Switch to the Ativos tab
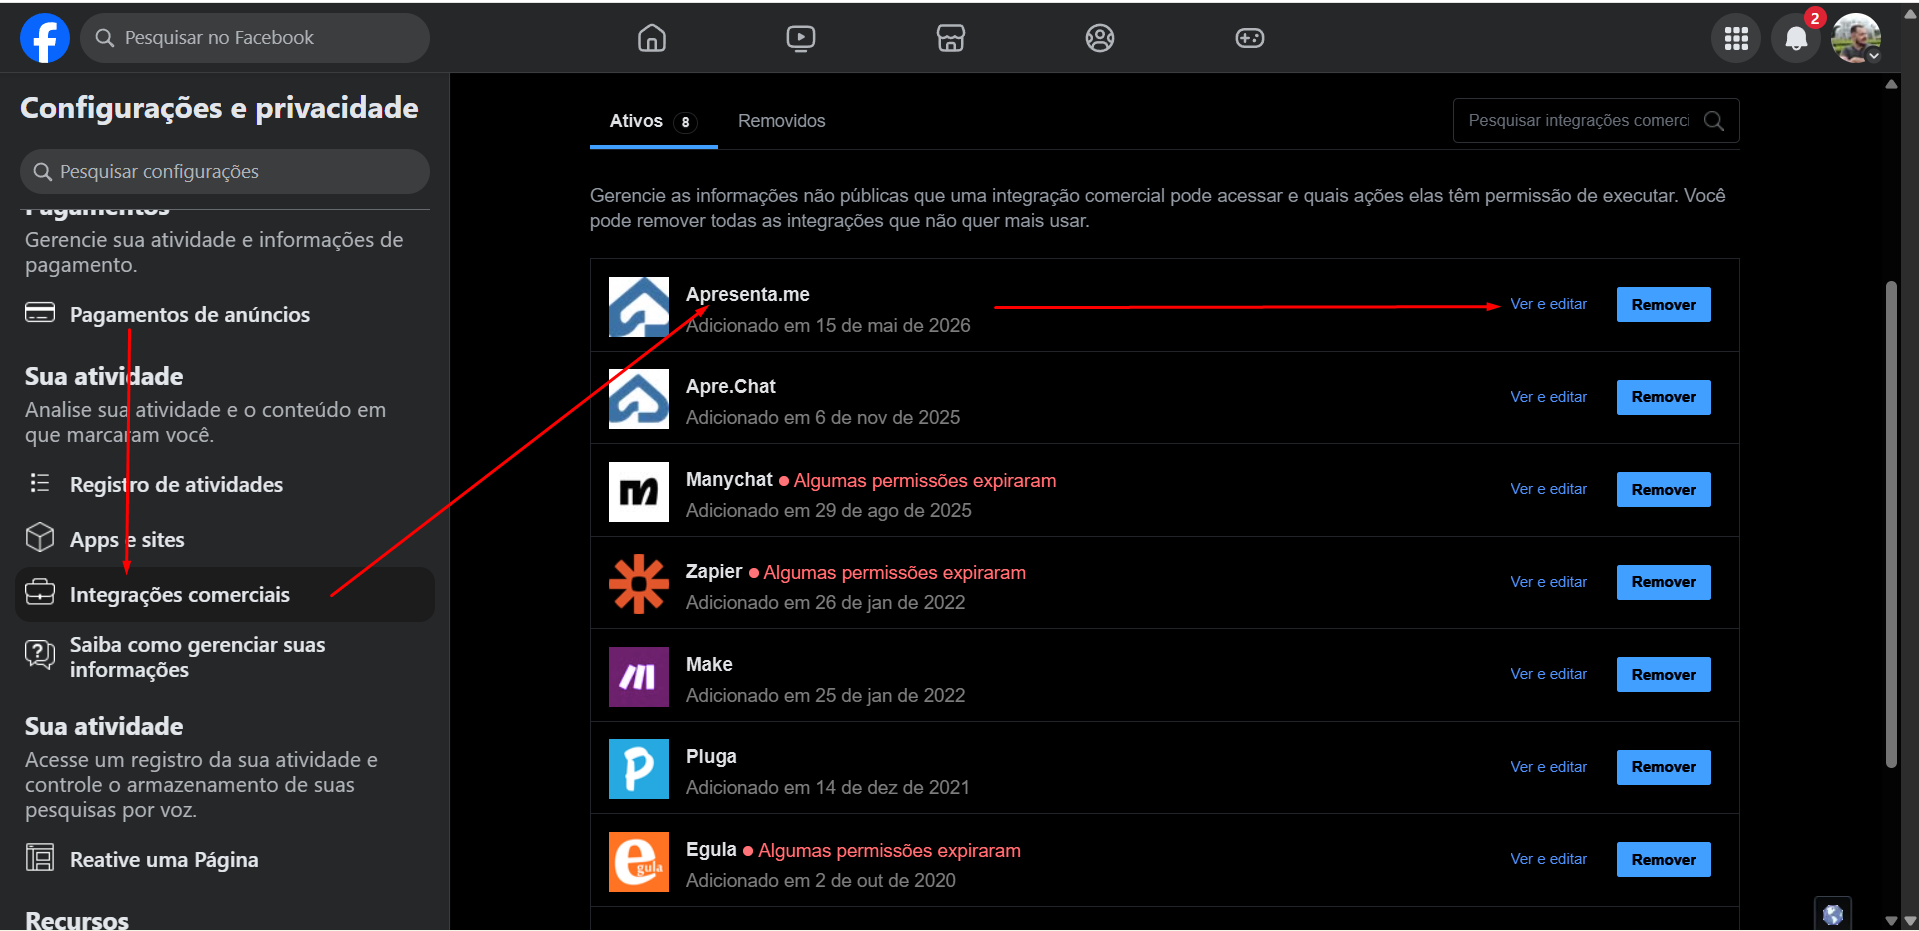The height and width of the screenshot is (931, 1919). pos(653,121)
